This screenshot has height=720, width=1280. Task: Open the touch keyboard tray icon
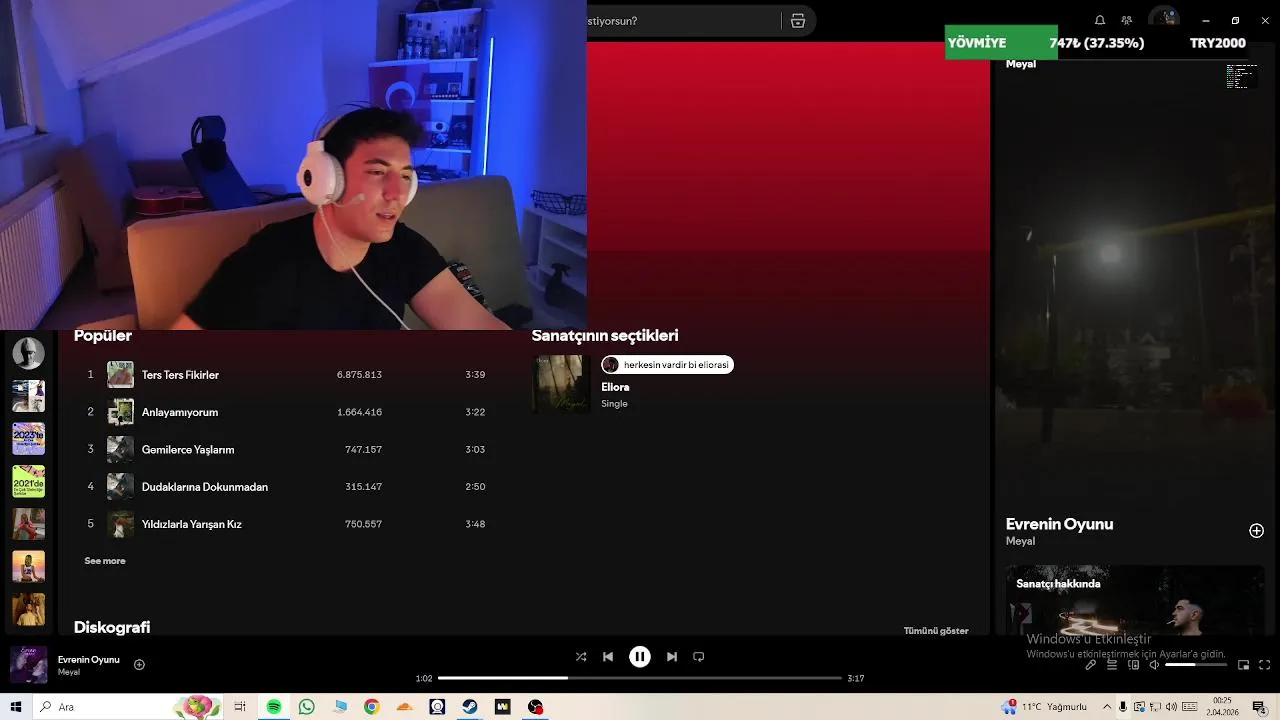pos(1189,707)
